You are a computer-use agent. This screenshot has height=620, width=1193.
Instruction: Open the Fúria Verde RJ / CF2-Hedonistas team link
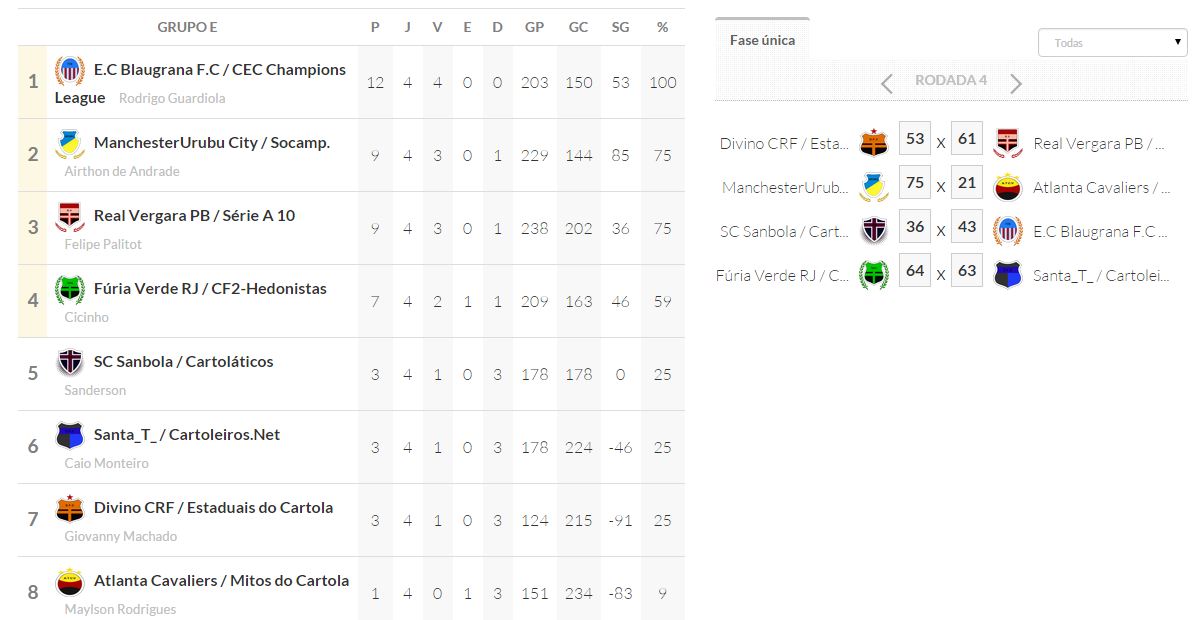tap(210, 289)
